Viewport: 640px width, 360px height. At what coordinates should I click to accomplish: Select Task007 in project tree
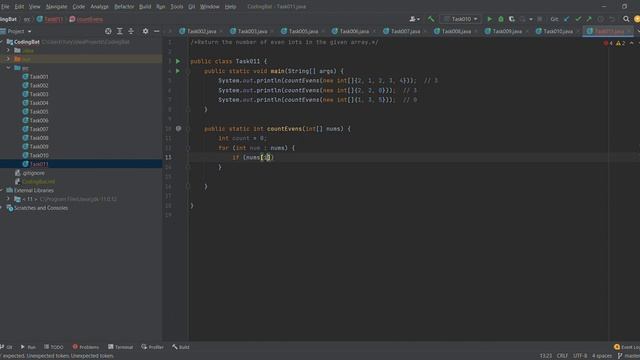pyautogui.click(x=39, y=129)
